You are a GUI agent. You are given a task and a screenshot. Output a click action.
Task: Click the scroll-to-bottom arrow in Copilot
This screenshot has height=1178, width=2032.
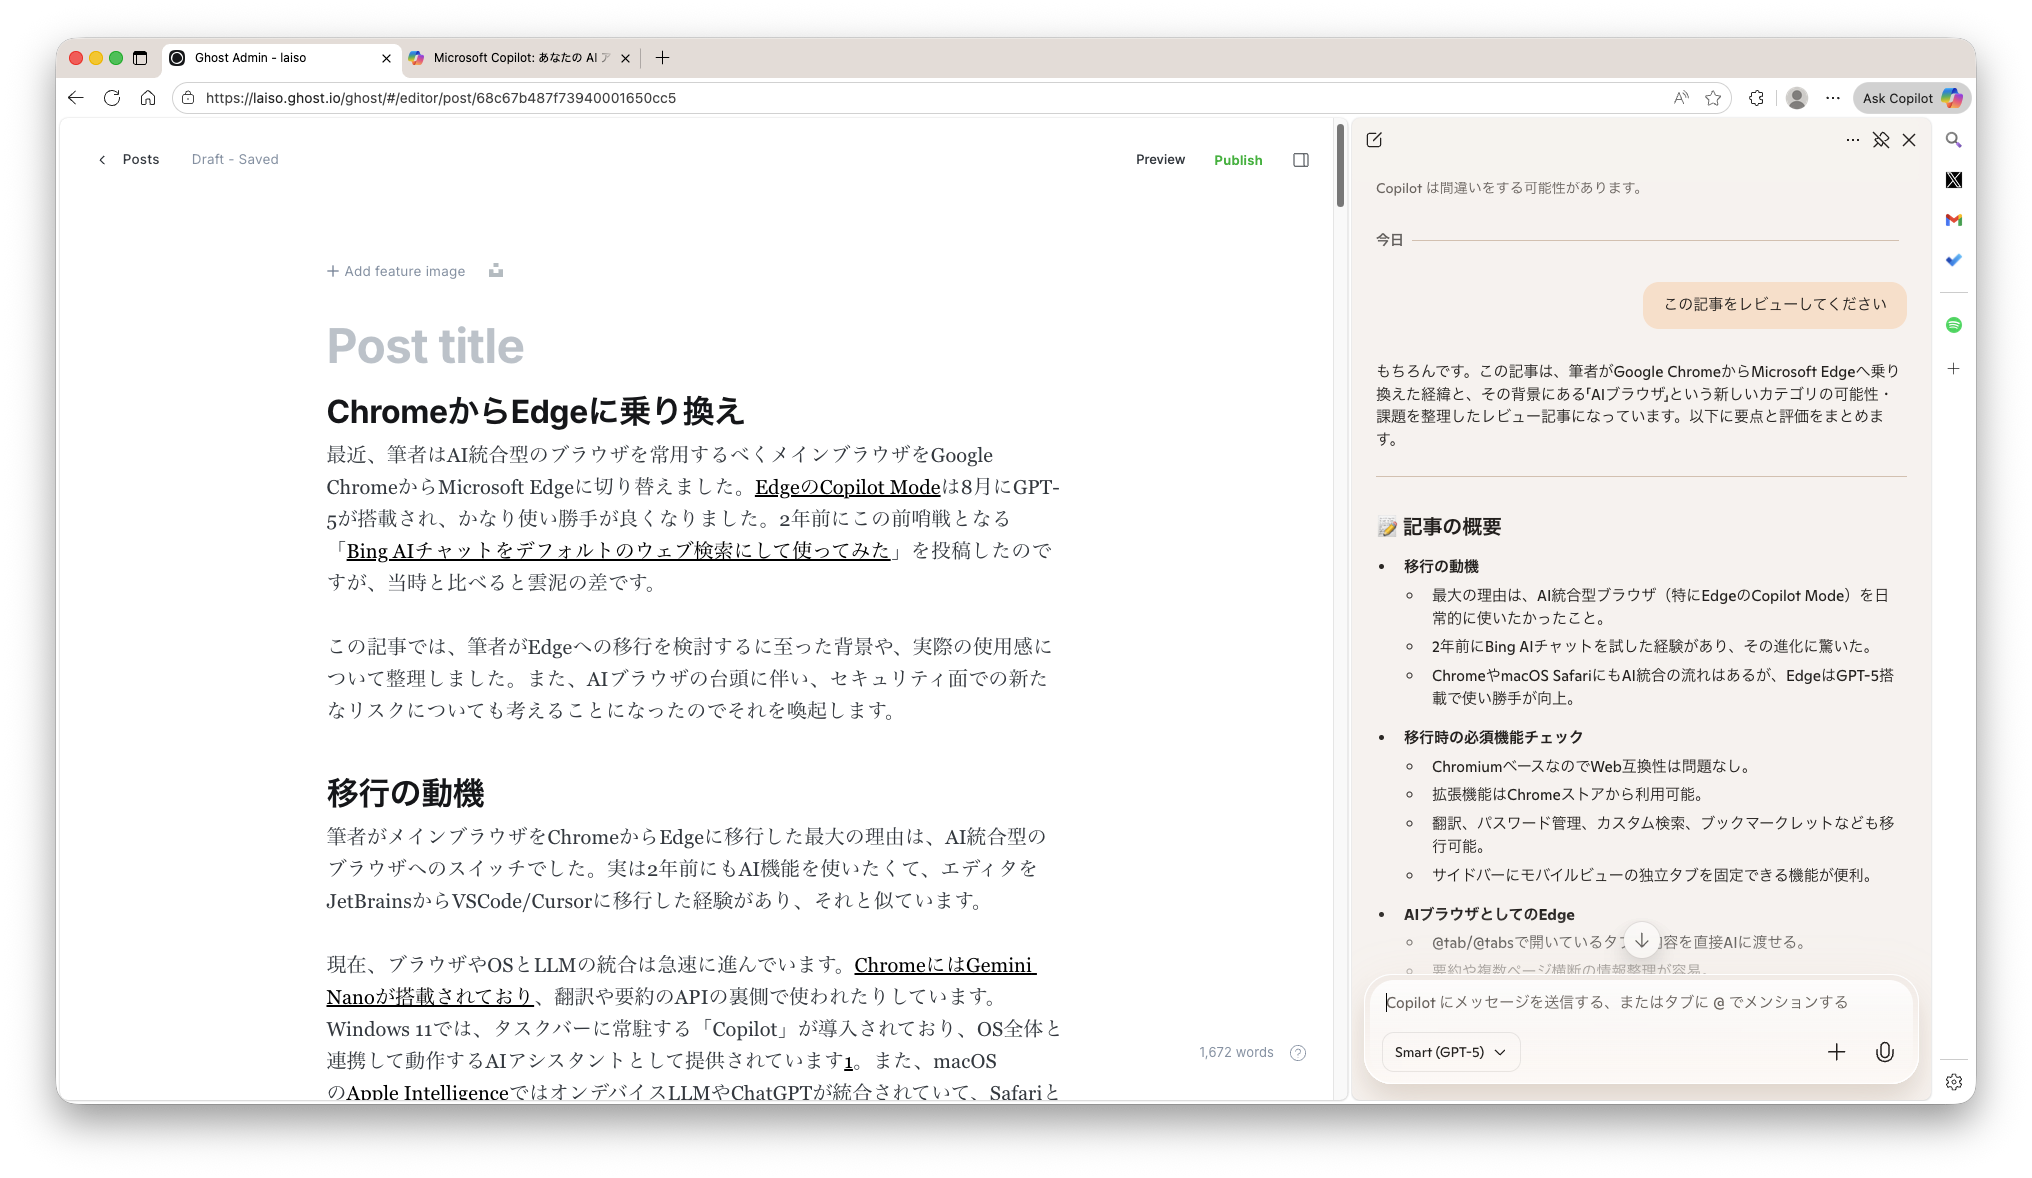click(1641, 940)
